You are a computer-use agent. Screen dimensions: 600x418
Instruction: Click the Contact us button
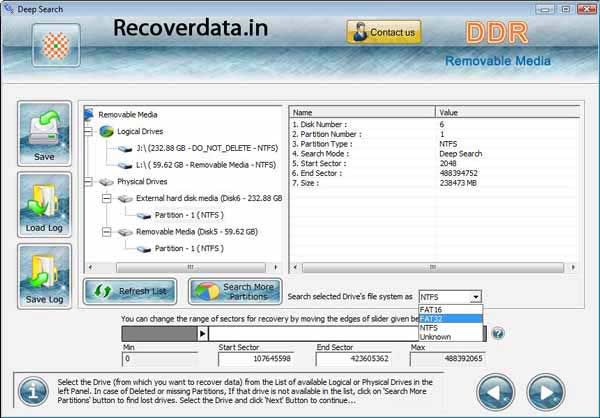(x=384, y=32)
